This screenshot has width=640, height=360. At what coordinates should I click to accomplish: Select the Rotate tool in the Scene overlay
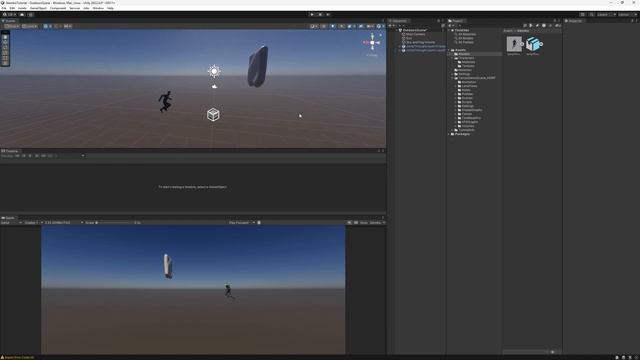pos(5,48)
